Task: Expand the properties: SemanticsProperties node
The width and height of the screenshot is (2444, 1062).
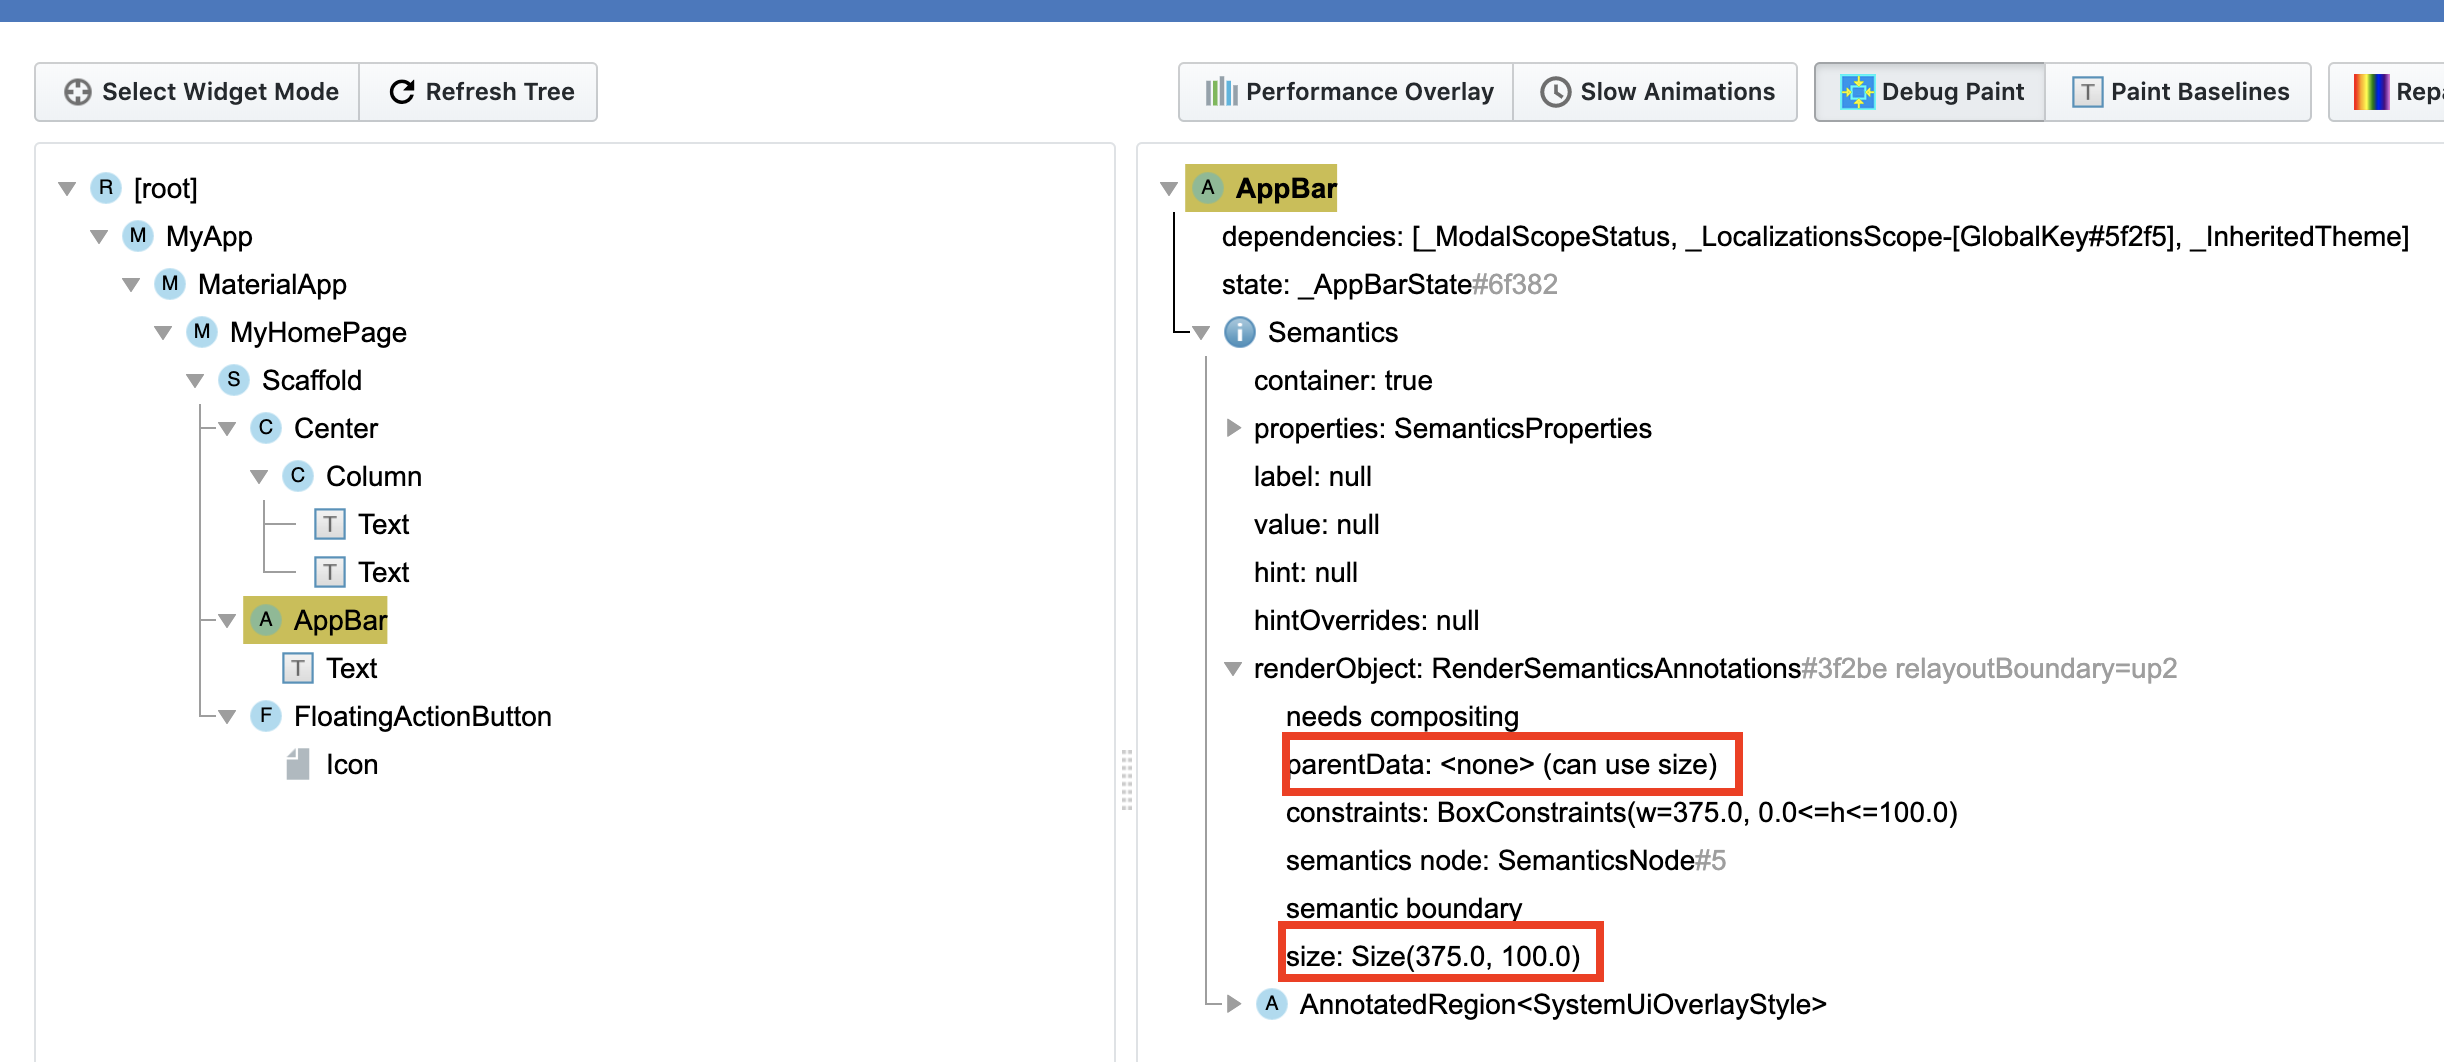Action: coord(1233,428)
